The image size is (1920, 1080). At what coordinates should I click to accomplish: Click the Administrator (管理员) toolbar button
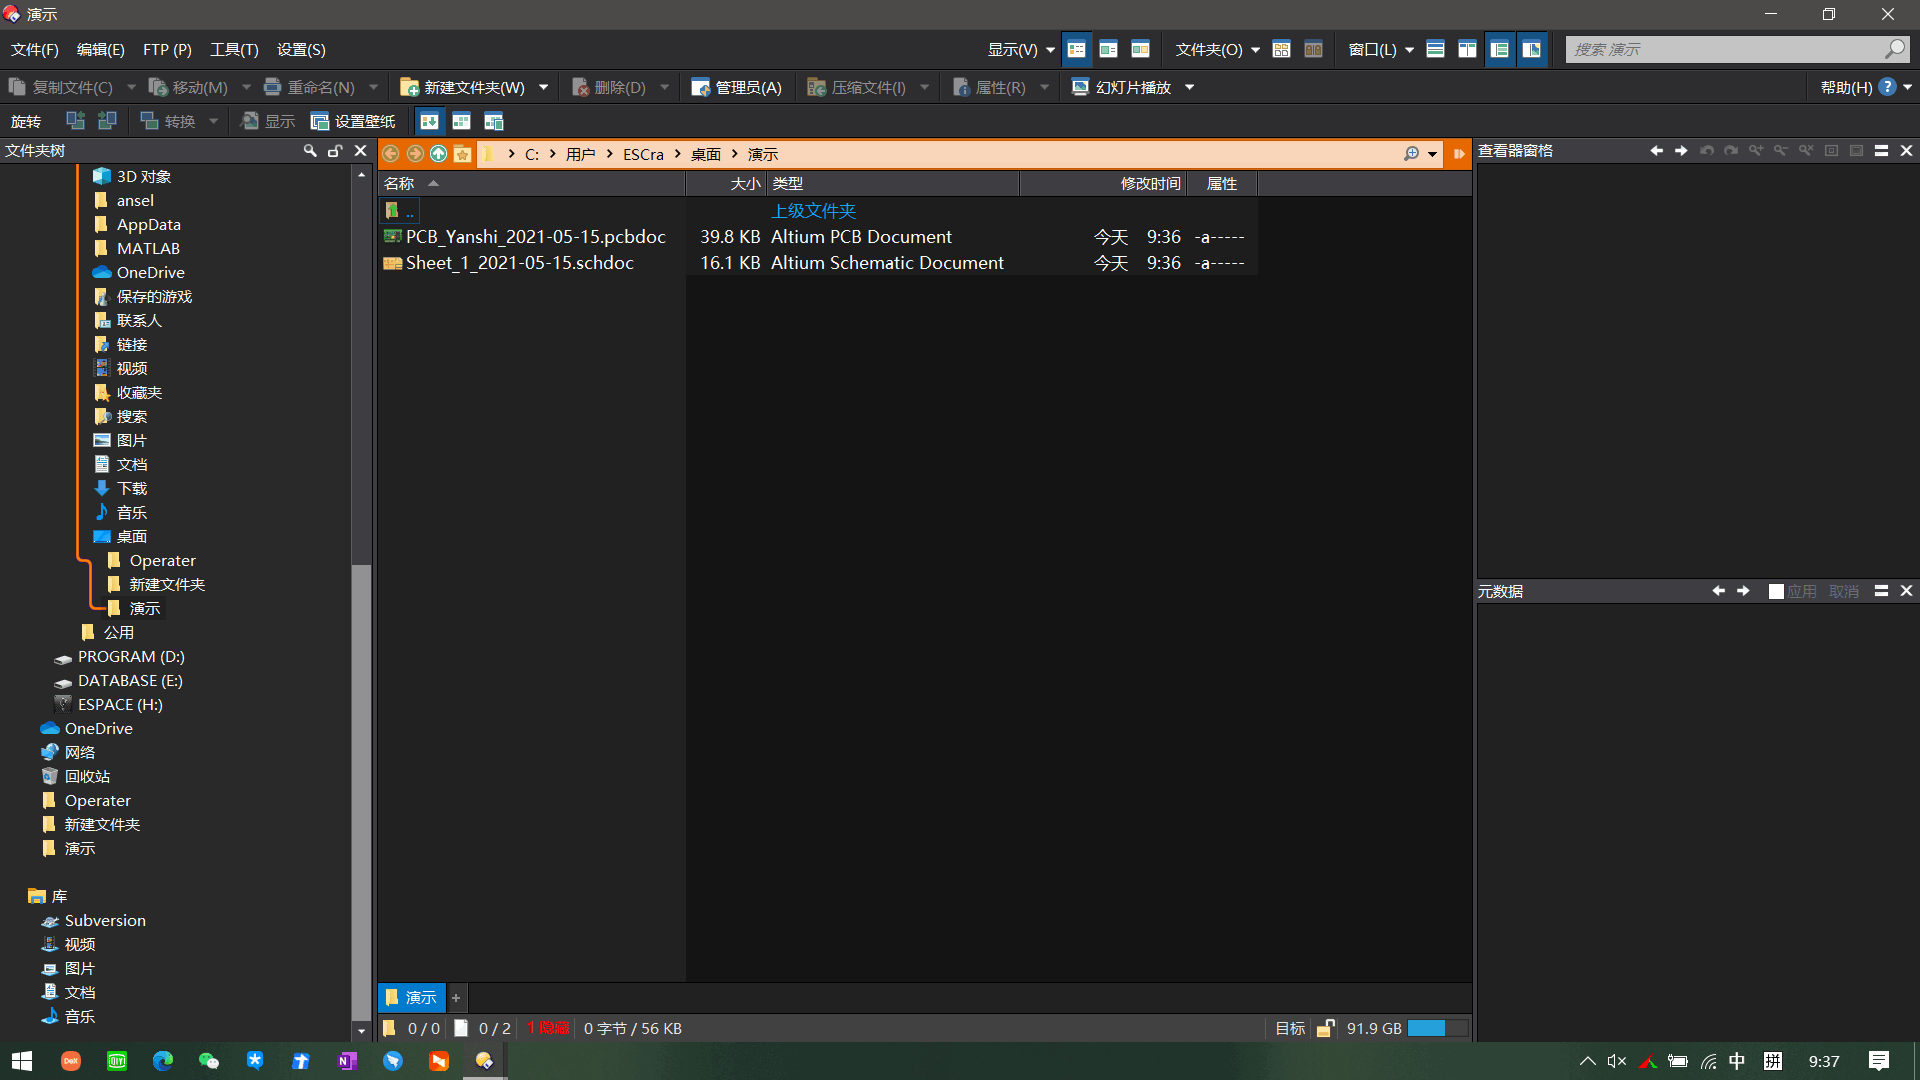pos(737,88)
